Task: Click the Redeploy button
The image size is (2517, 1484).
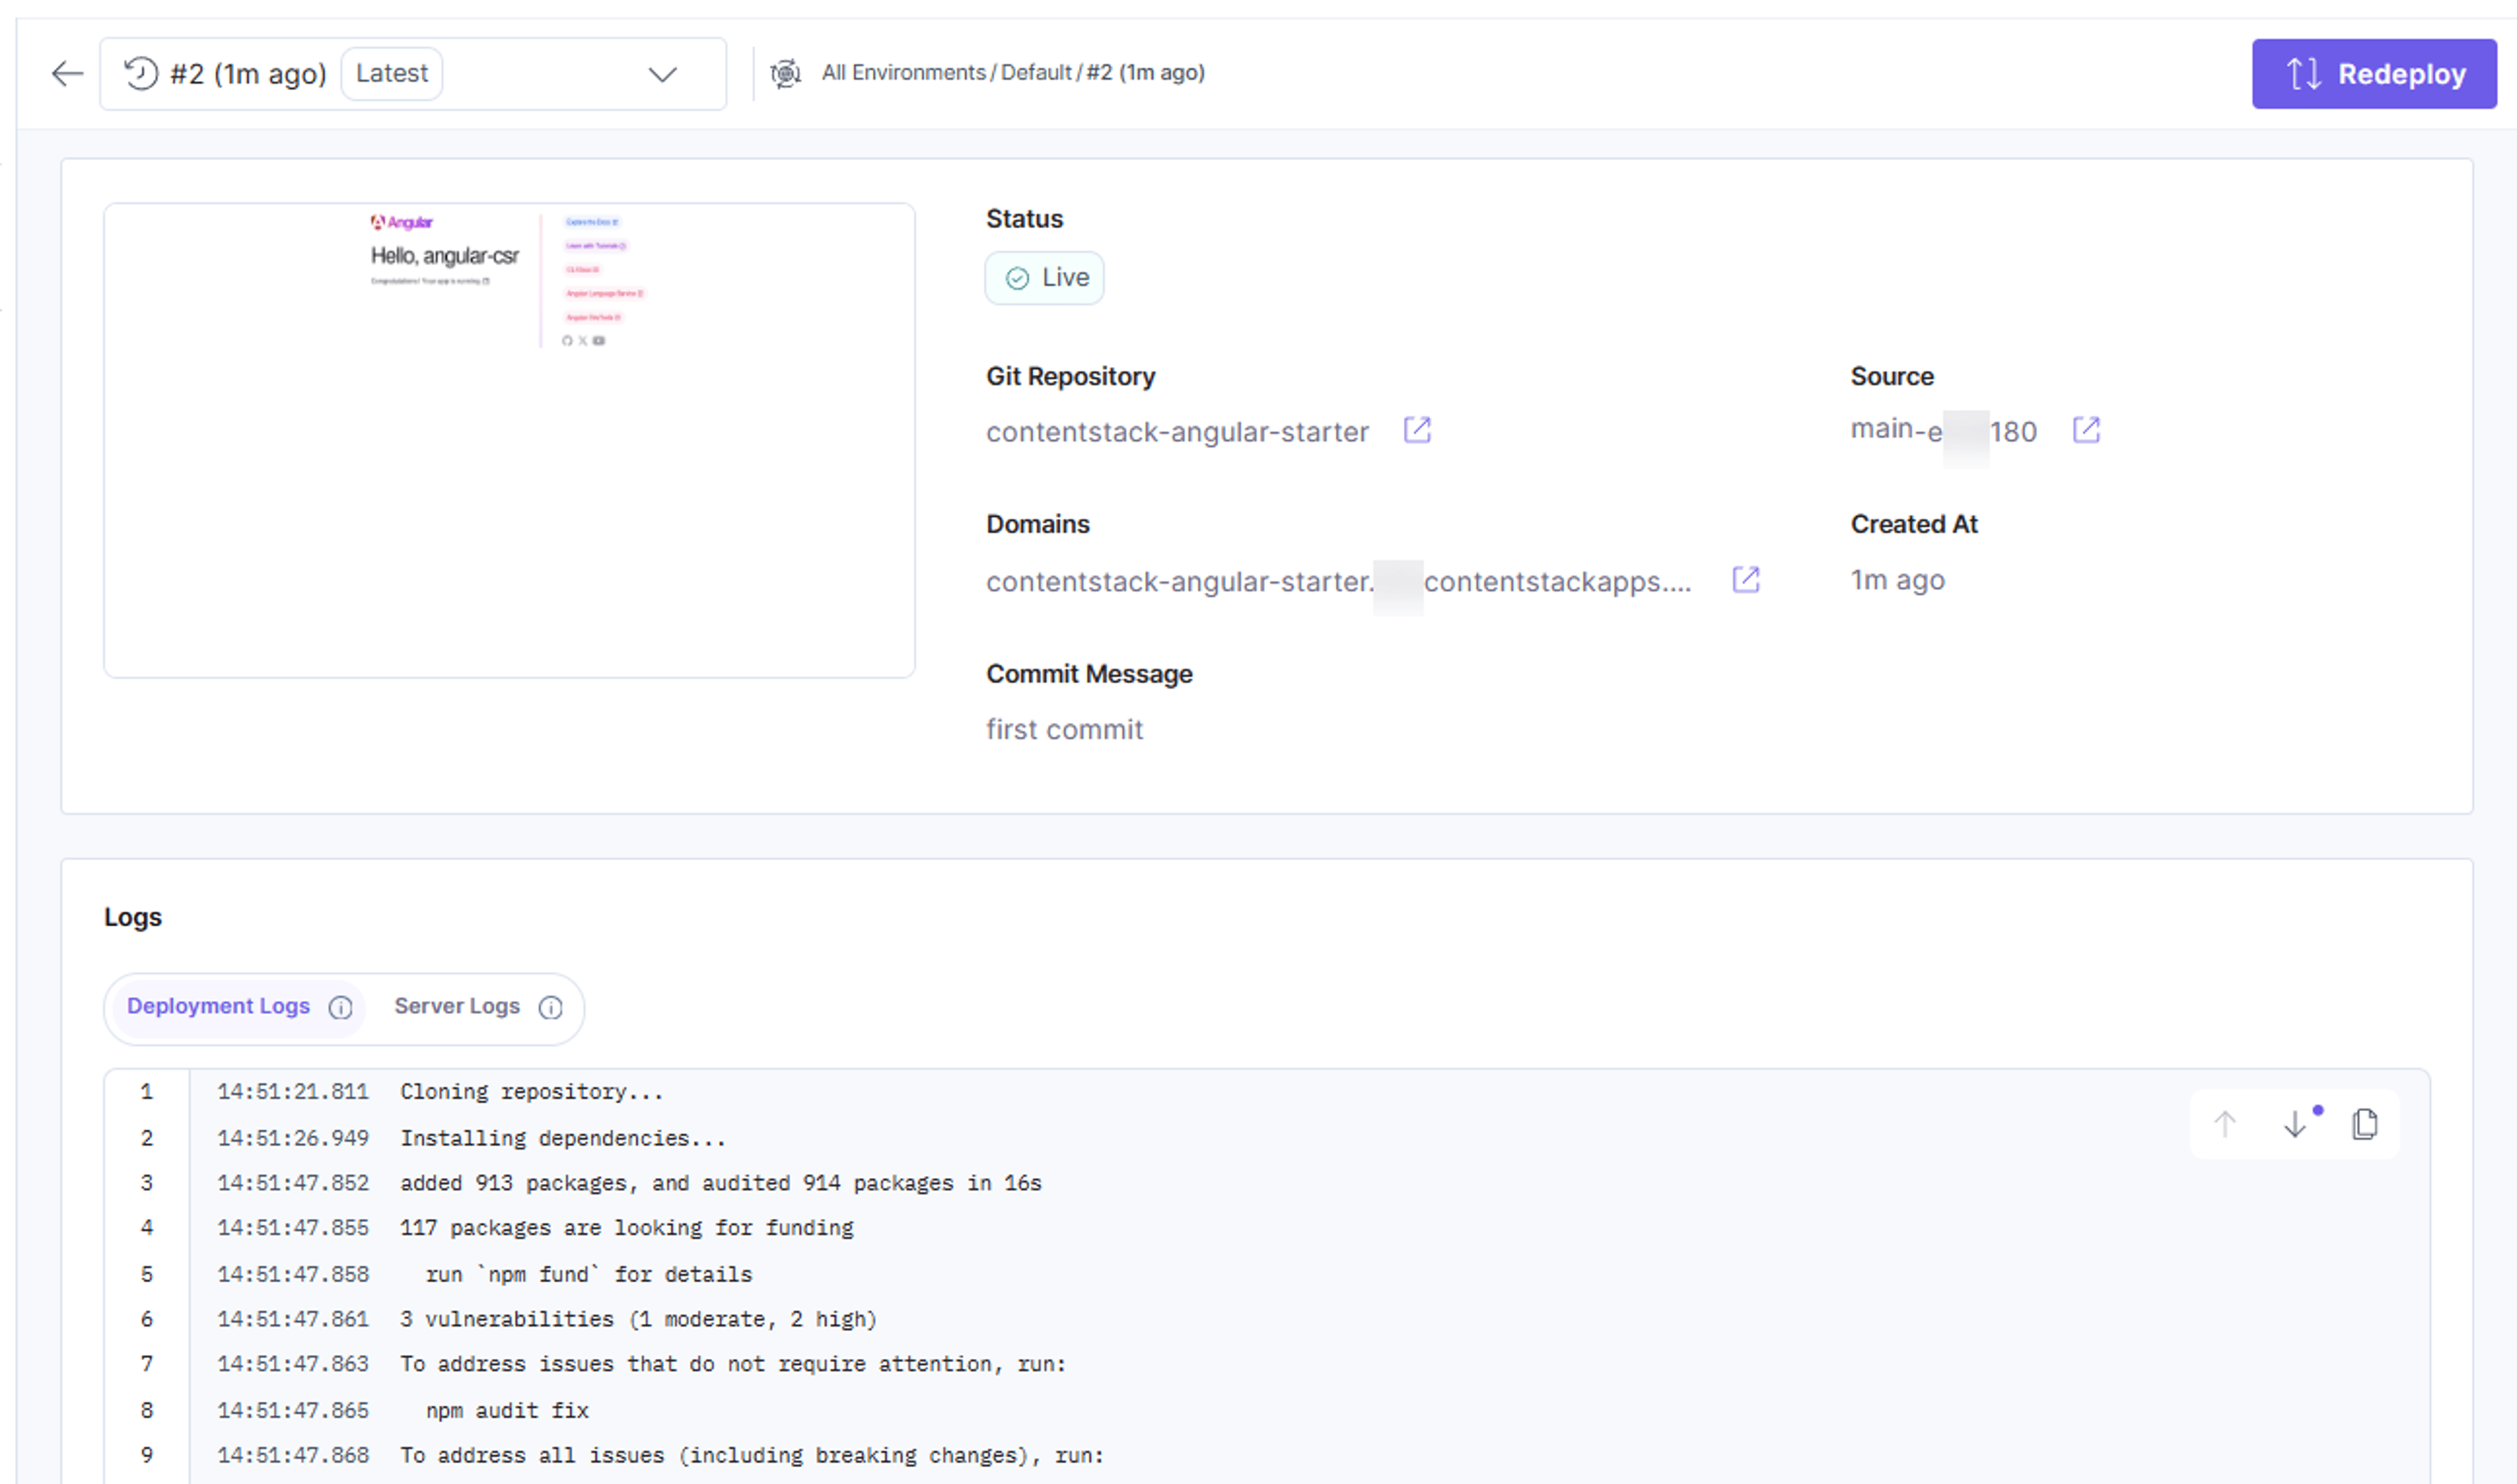Action: (2373, 74)
